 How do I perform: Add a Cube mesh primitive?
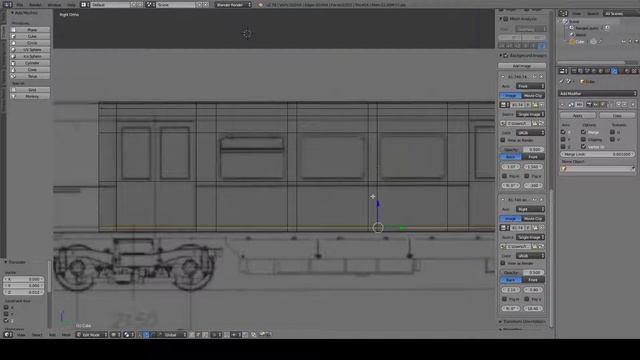point(30,36)
